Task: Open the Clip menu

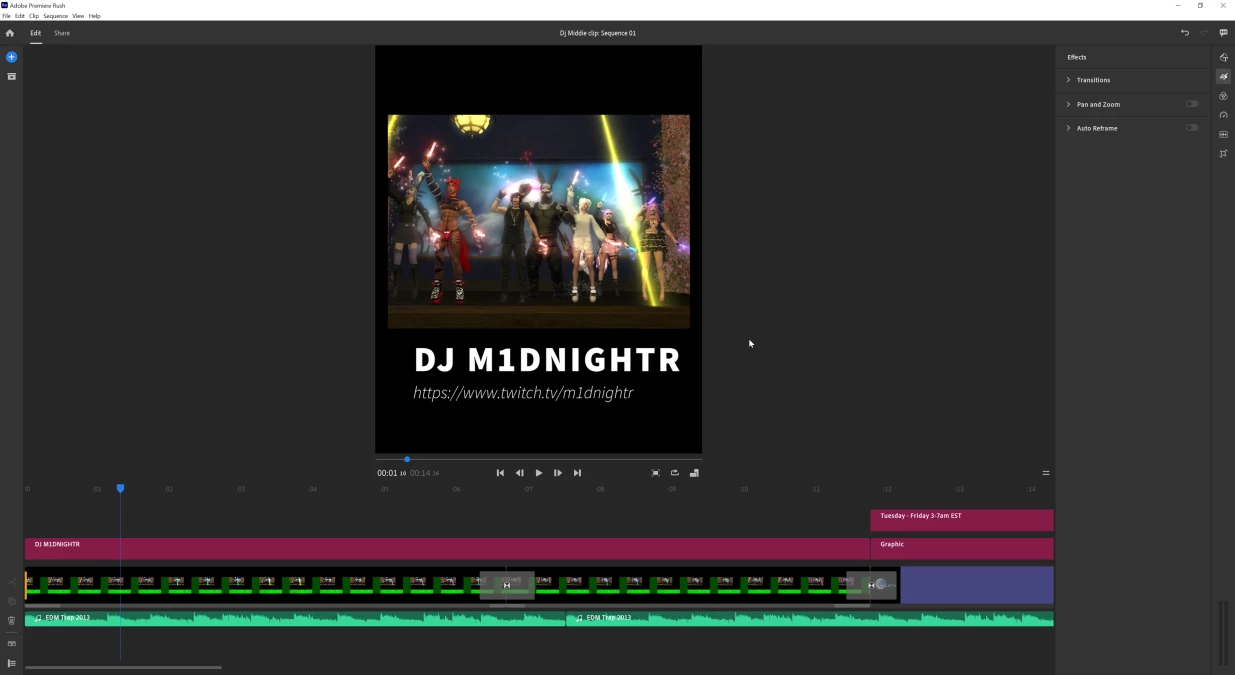Action: [34, 16]
